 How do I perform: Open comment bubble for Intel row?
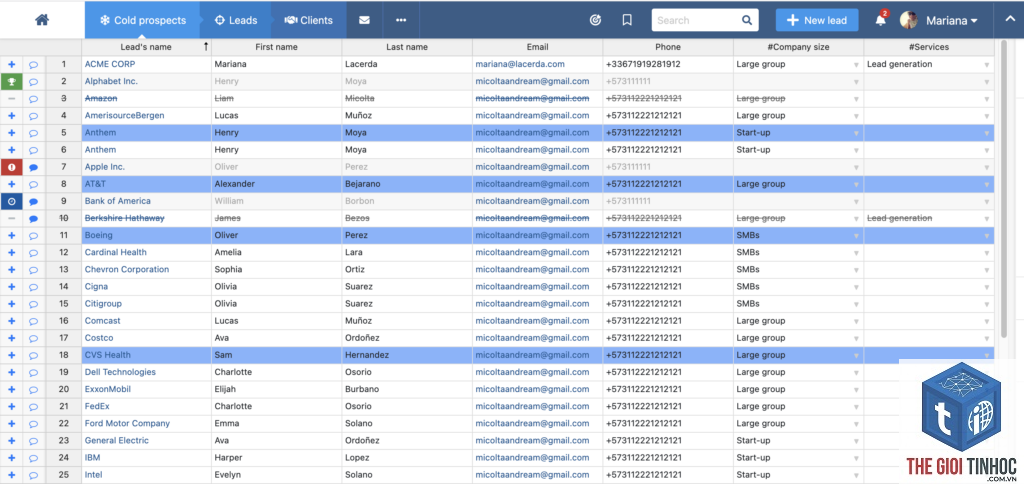pyautogui.click(x=33, y=475)
